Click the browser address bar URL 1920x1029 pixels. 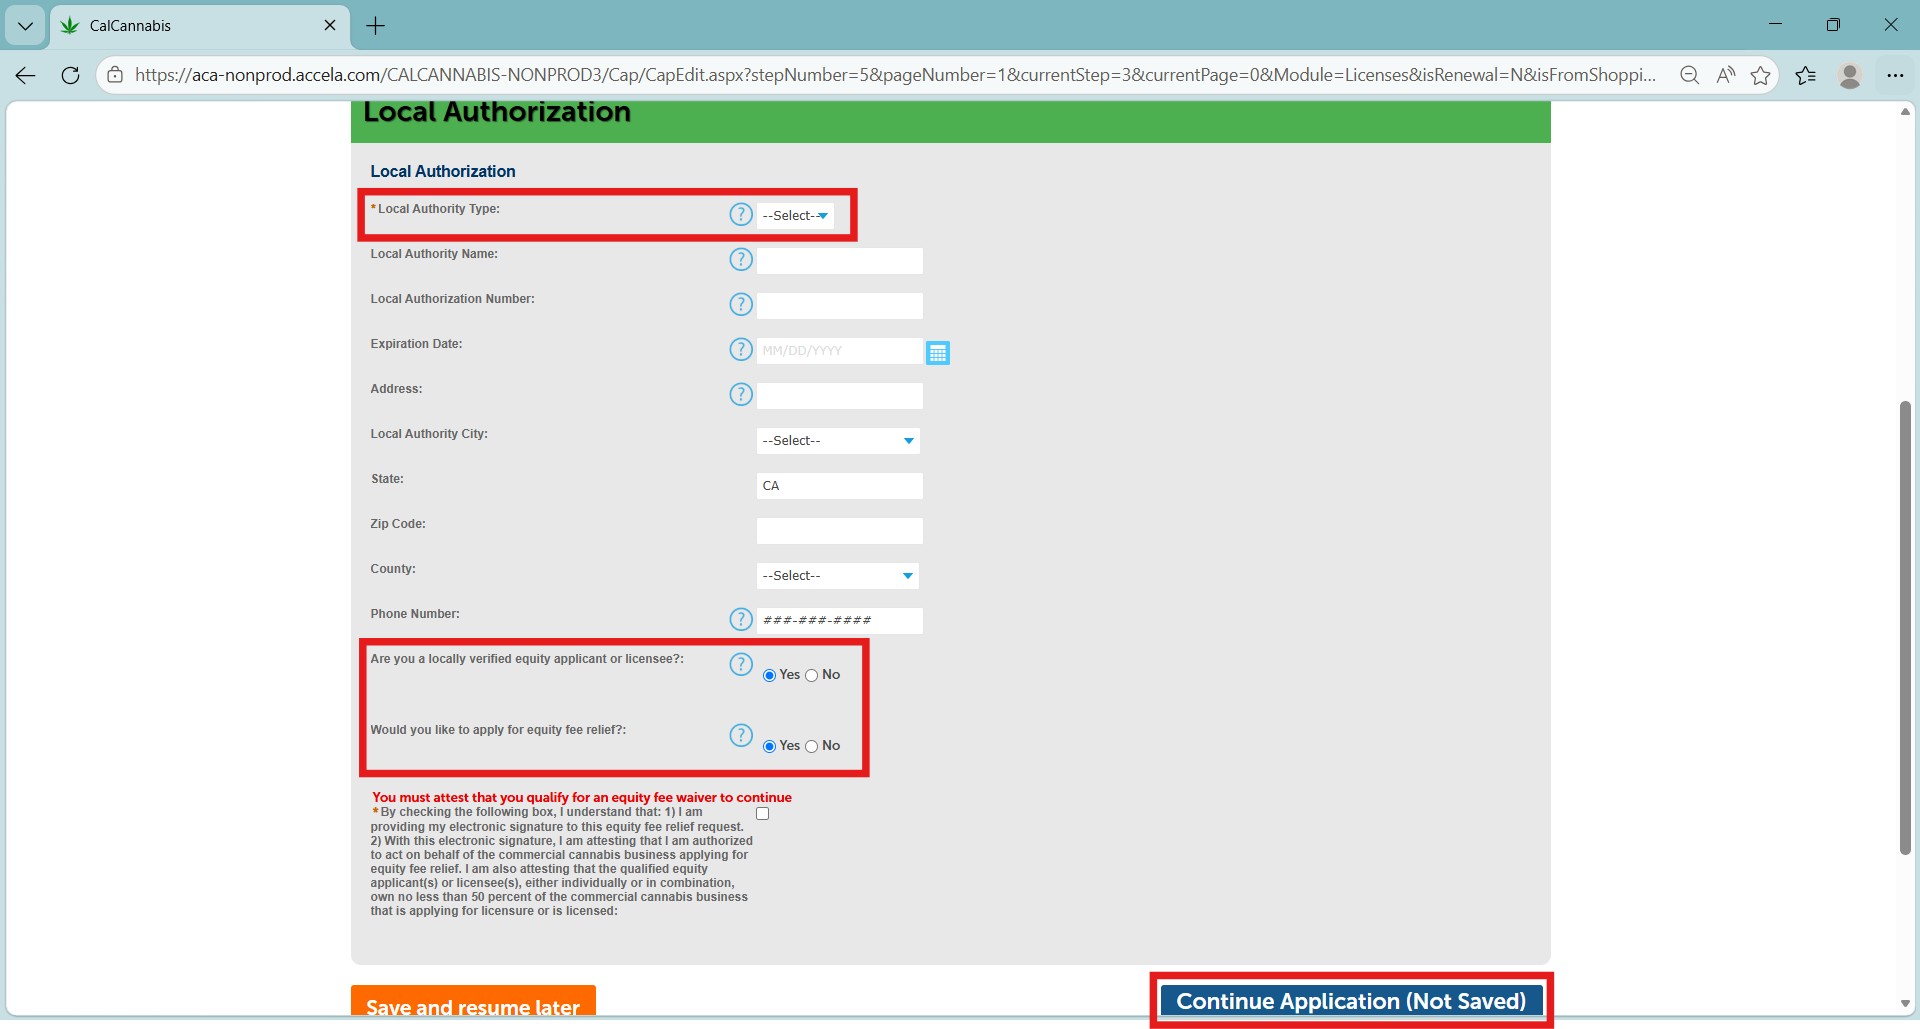click(895, 75)
